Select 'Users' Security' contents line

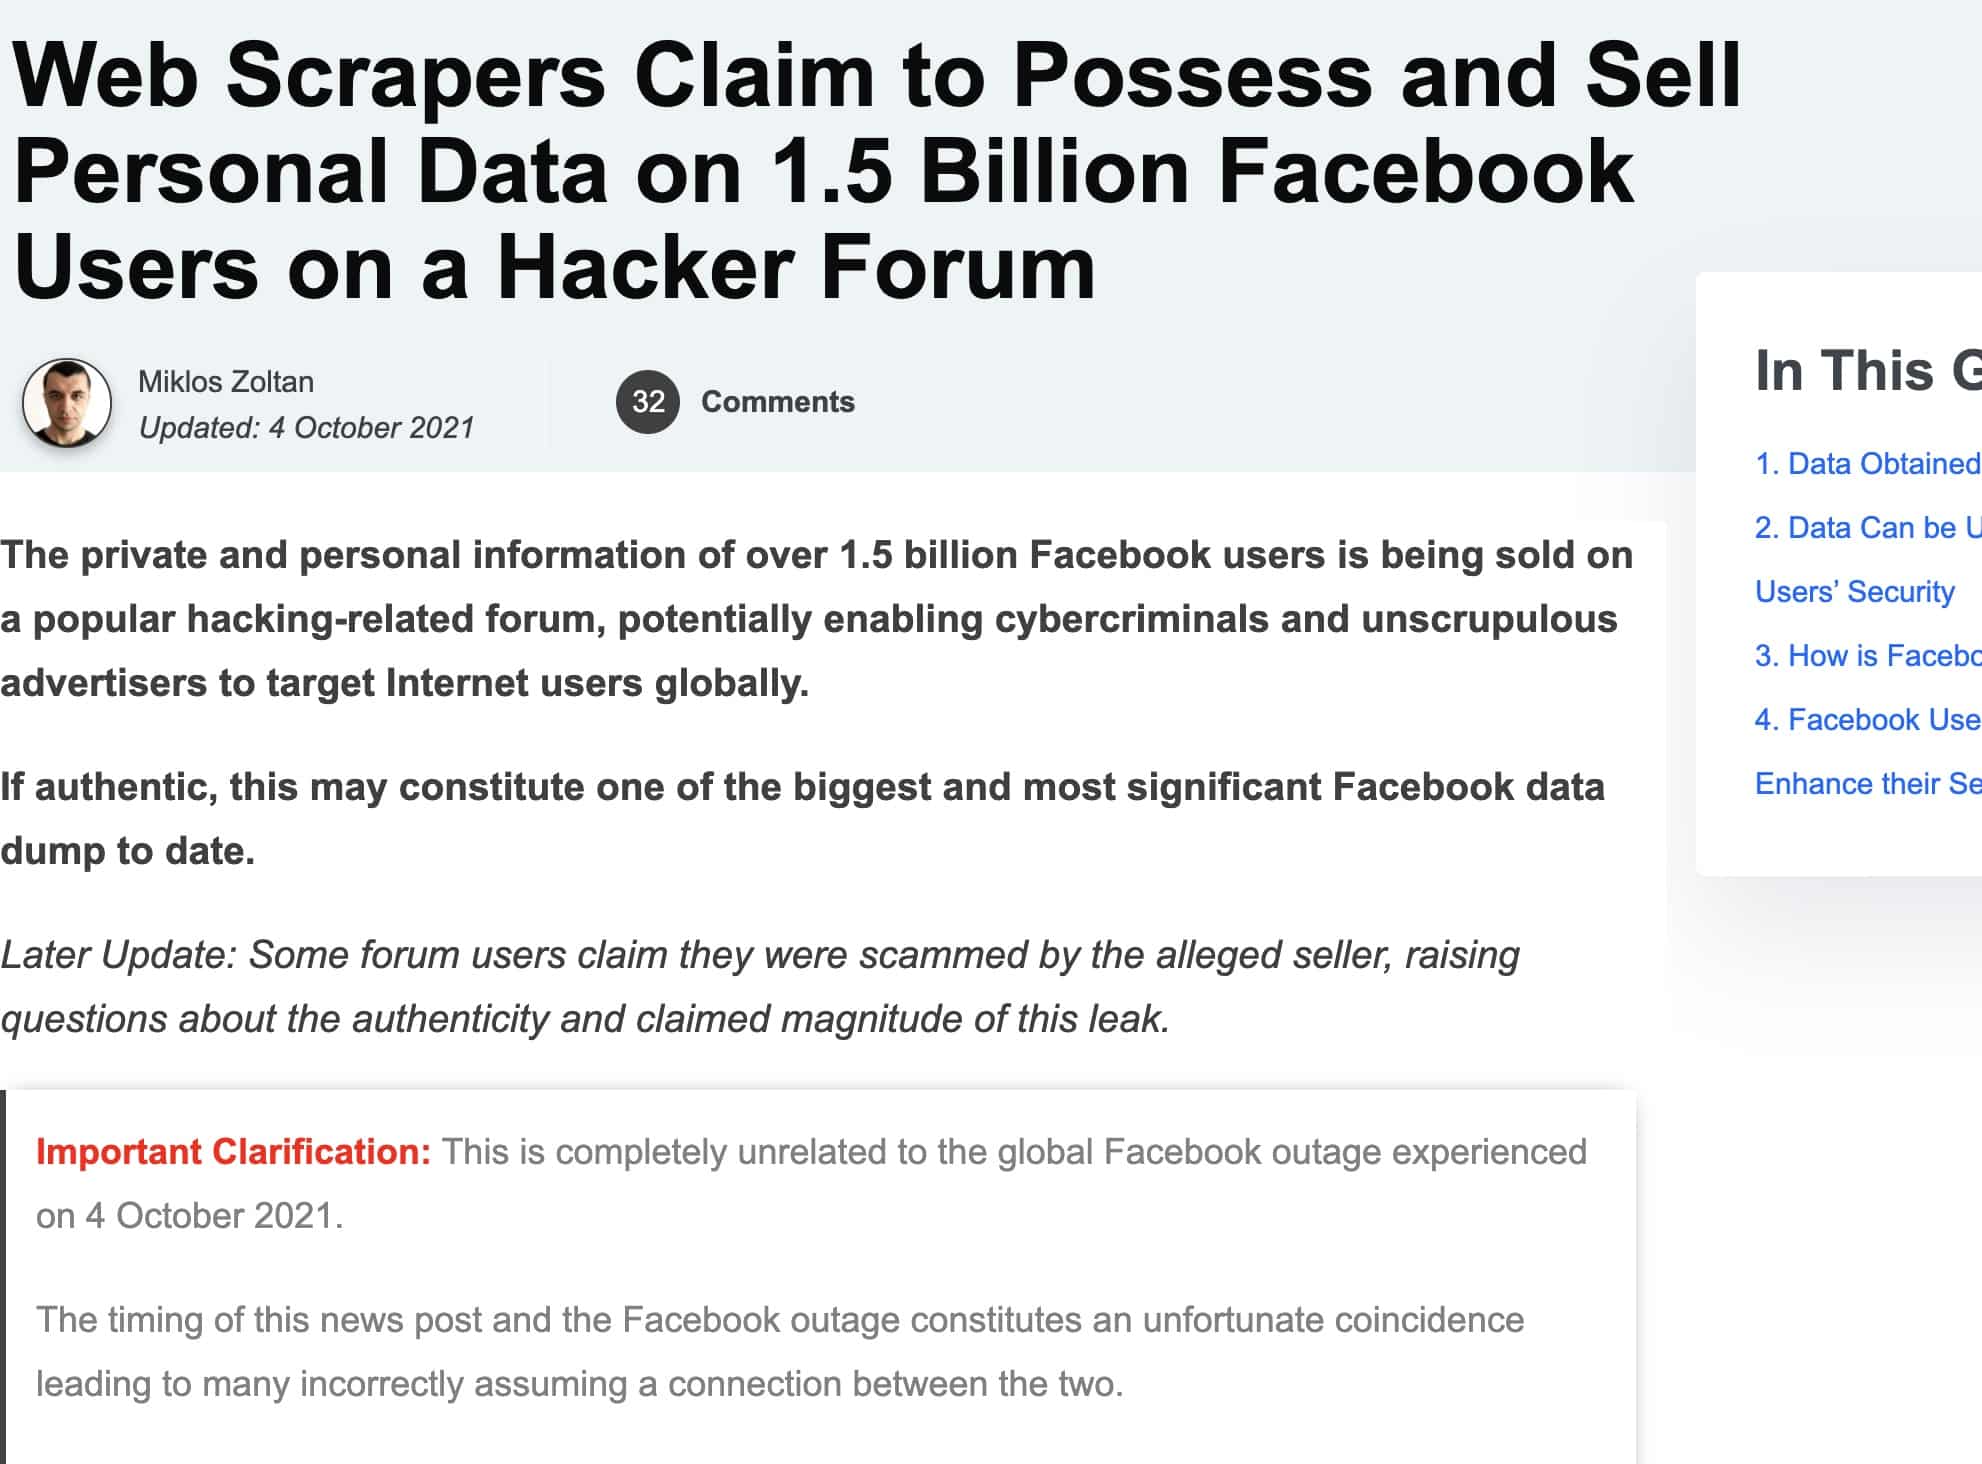(1855, 592)
